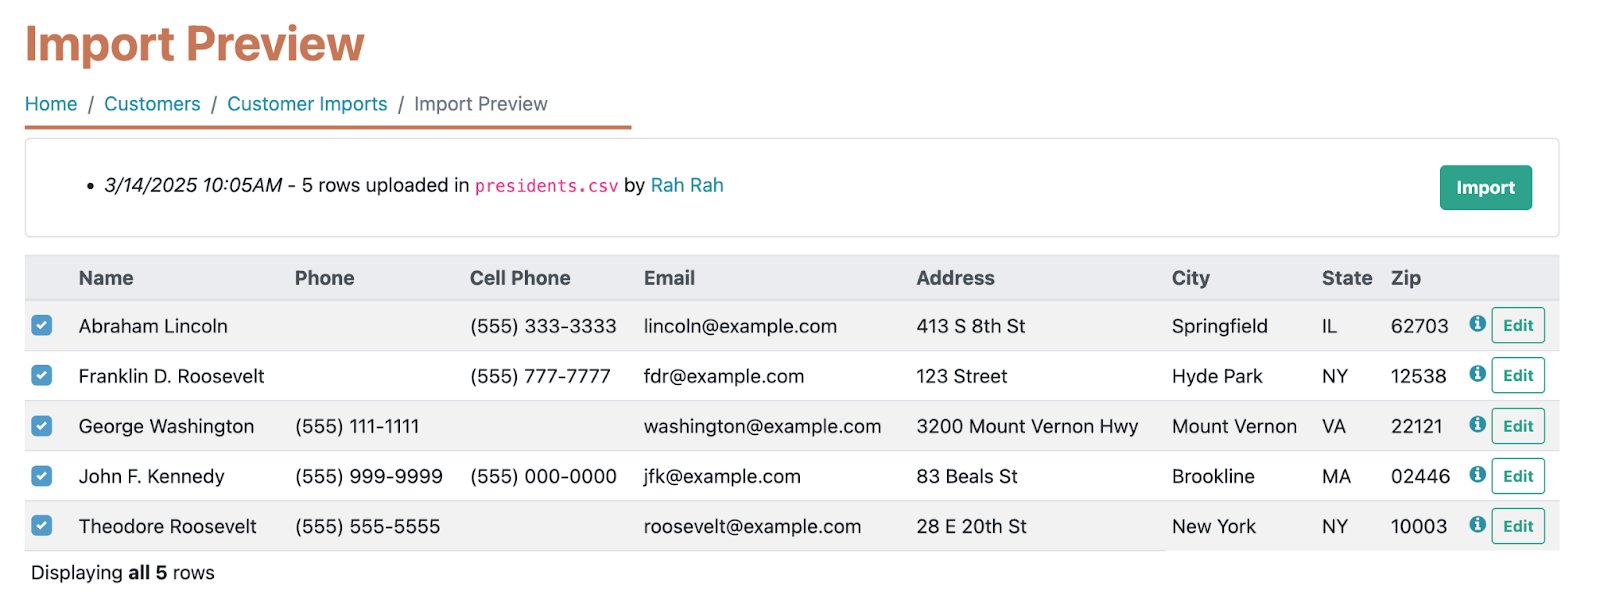This screenshot has height=592, width=1600.
Task: Open Edit for John F. Kennedy
Action: click(1517, 476)
